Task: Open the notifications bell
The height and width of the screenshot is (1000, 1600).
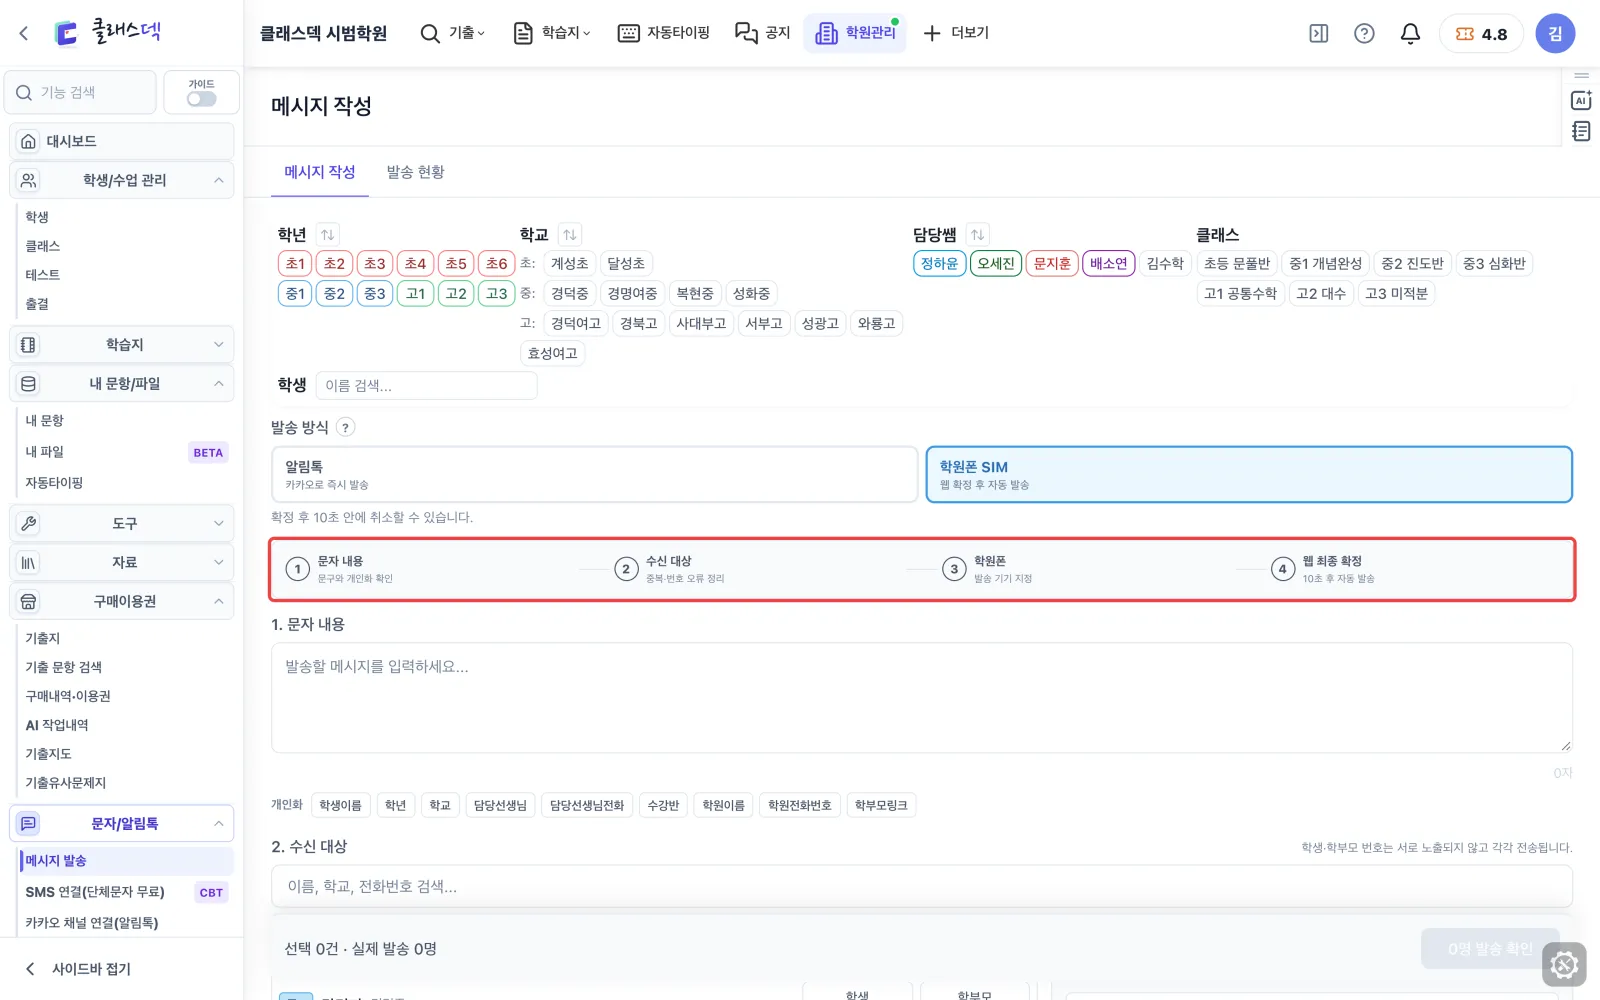Action: point(1410,34)
